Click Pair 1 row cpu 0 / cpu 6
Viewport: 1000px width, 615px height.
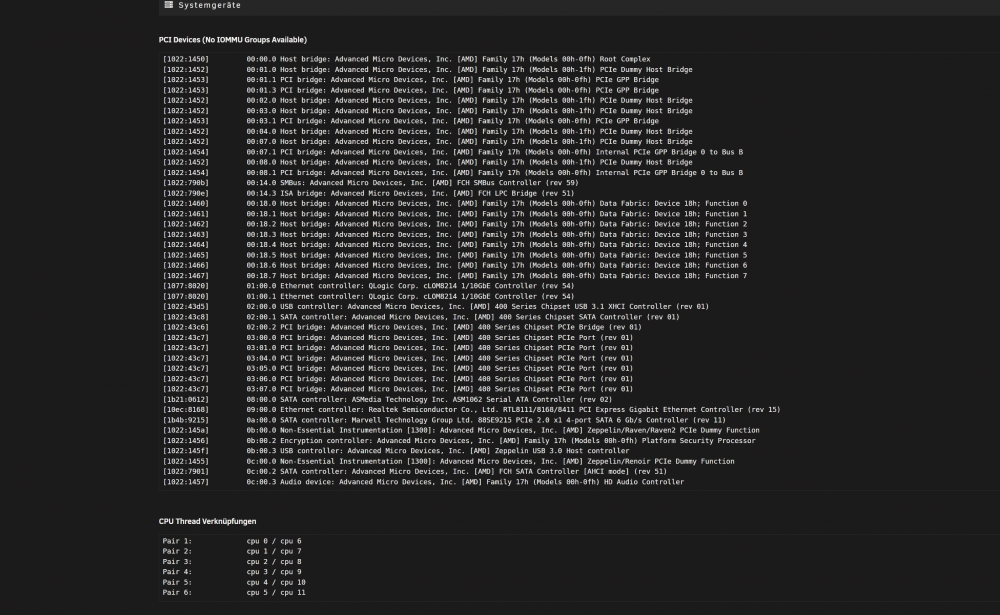[x=232, y=541]
